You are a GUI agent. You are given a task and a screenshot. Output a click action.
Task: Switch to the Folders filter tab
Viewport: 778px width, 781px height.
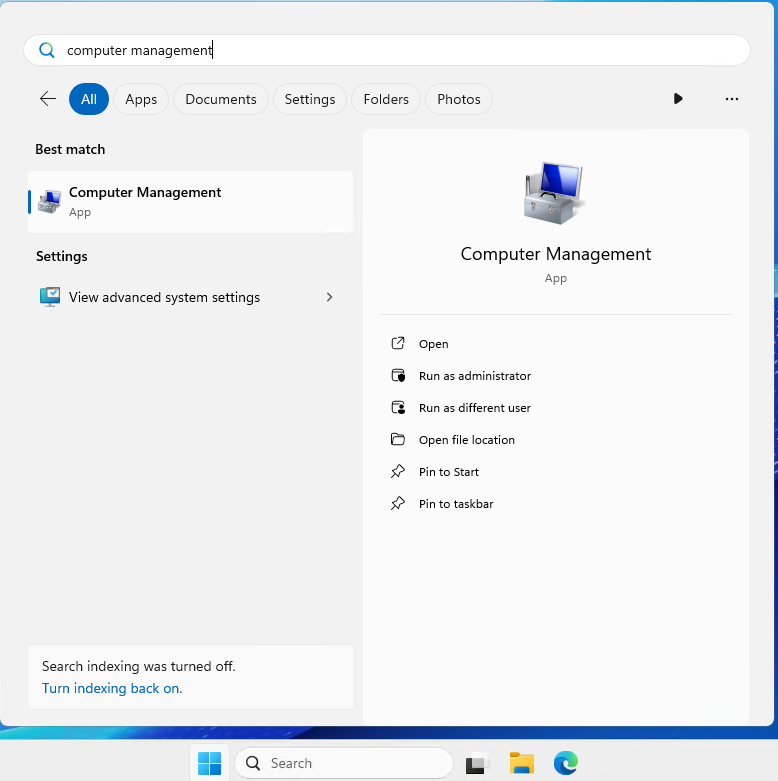[x=386, y=99]
